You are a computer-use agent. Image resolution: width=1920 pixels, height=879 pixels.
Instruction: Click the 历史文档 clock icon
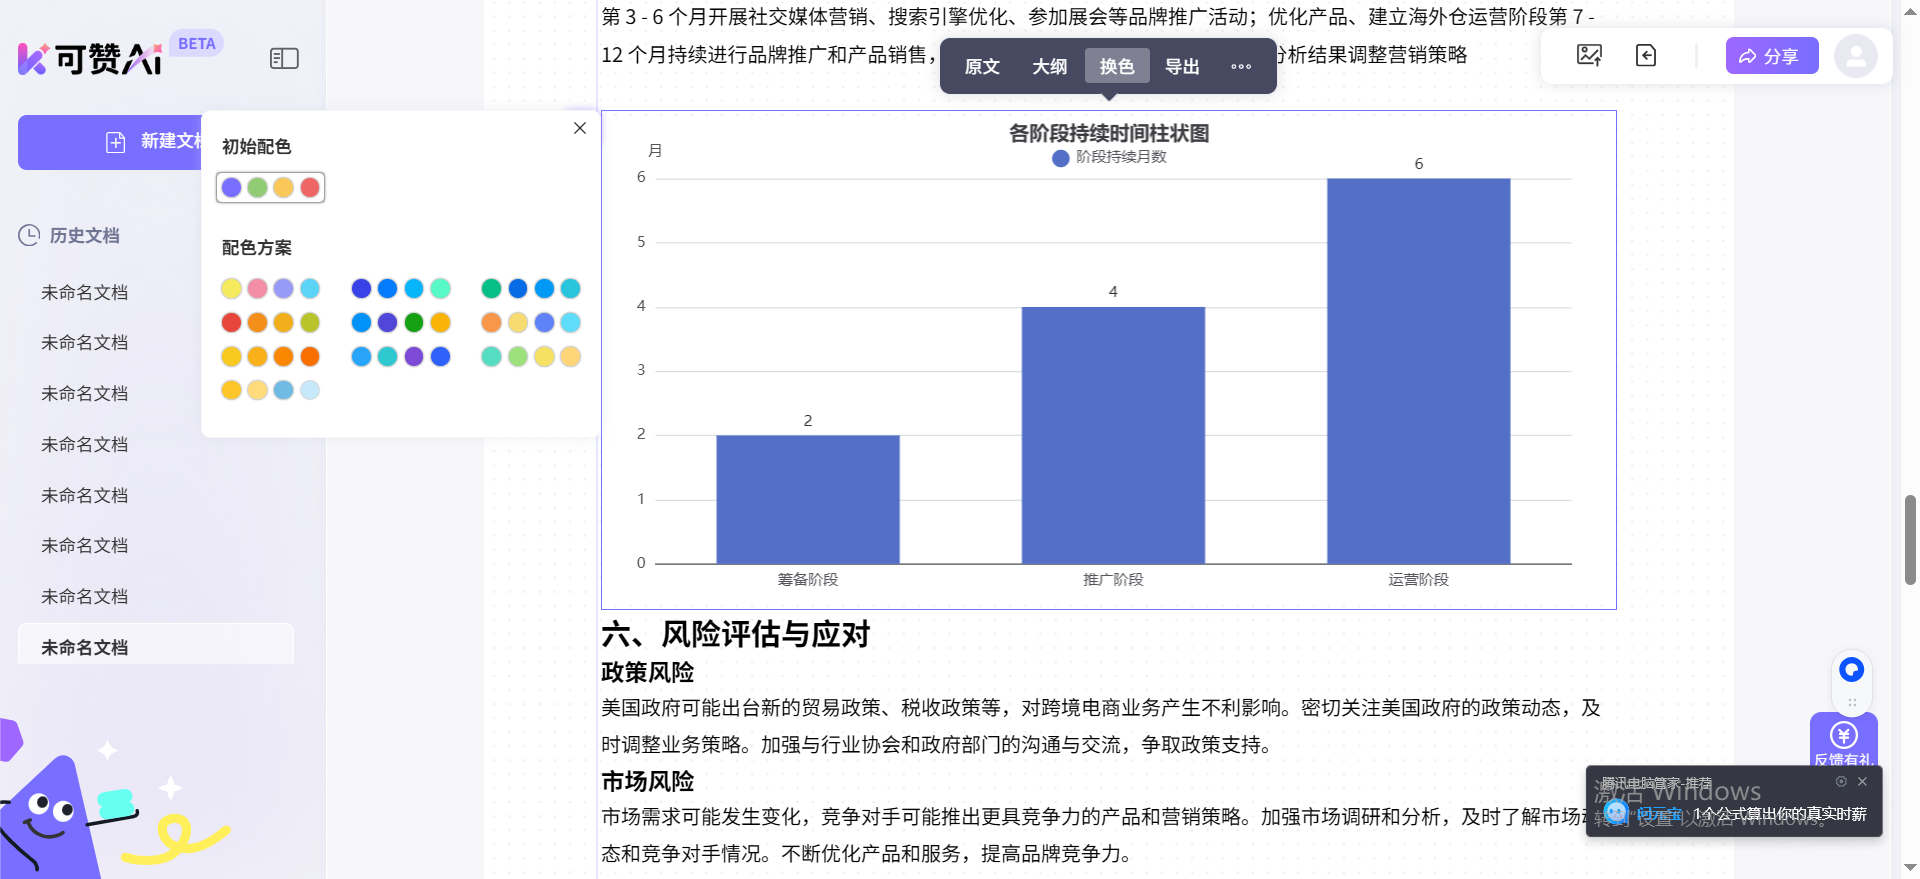(29, 235)
